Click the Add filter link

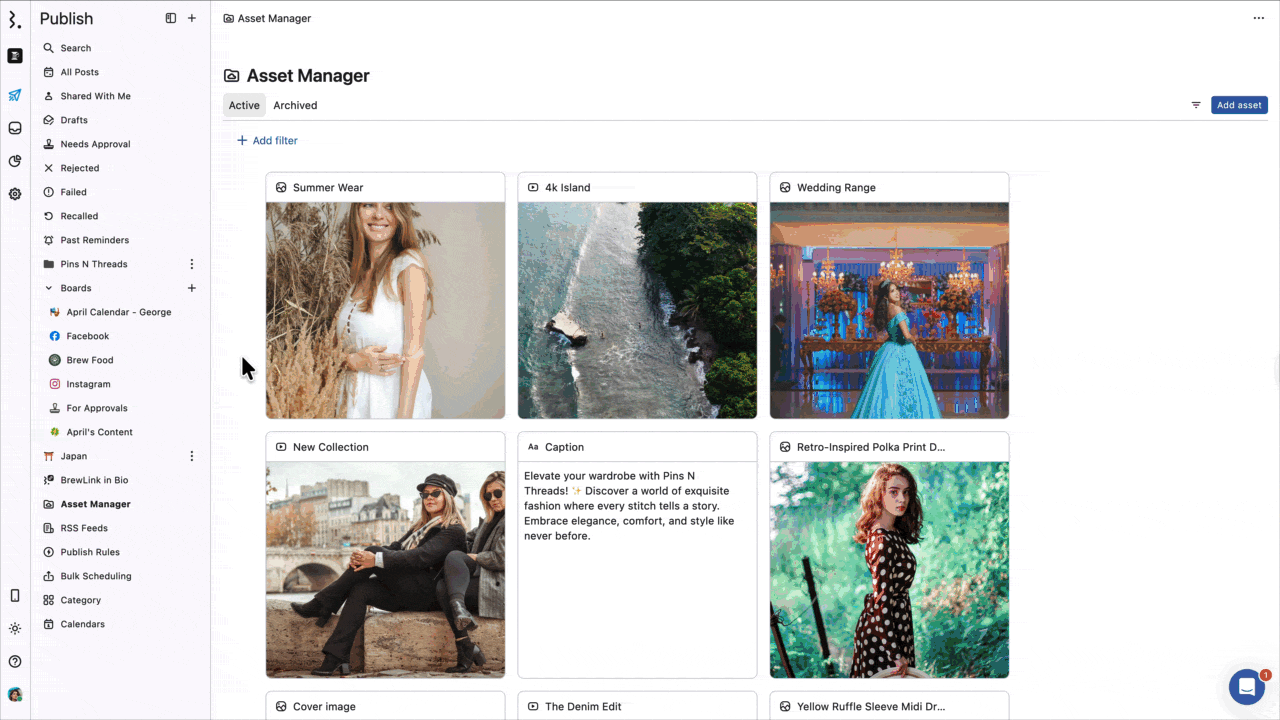tap(267, 141)
